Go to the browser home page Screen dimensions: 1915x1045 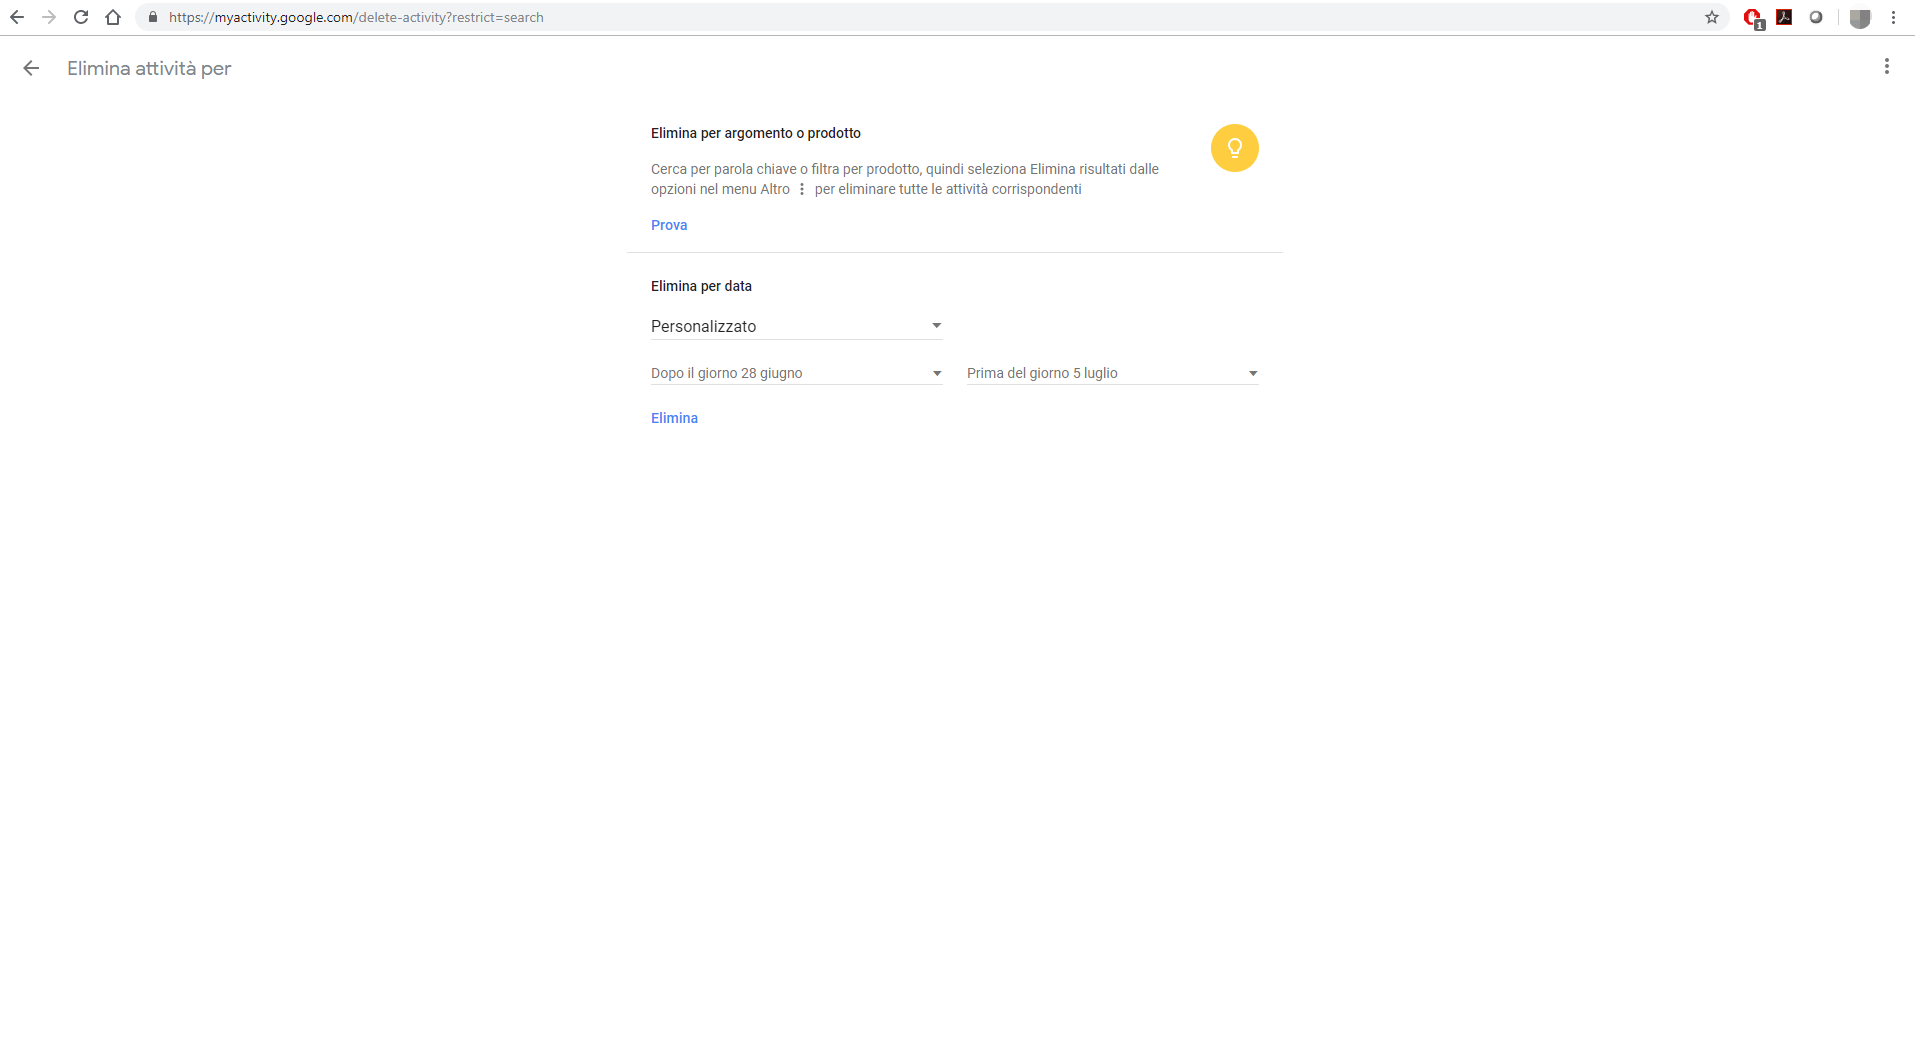tap(113, 17)
